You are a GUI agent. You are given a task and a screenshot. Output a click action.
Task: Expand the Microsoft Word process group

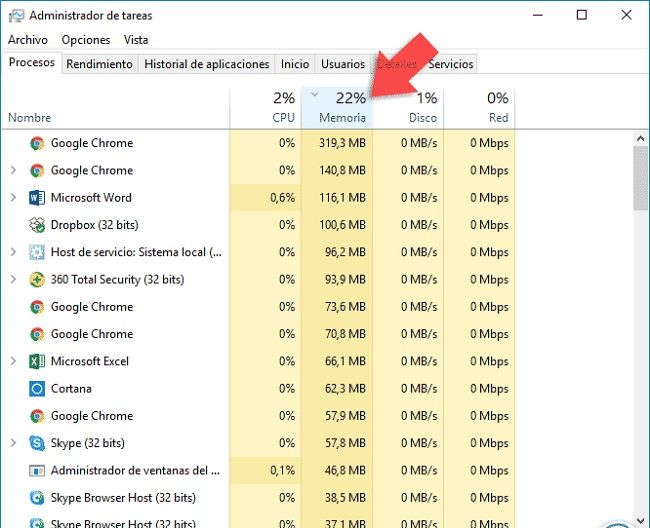(13, 198)
